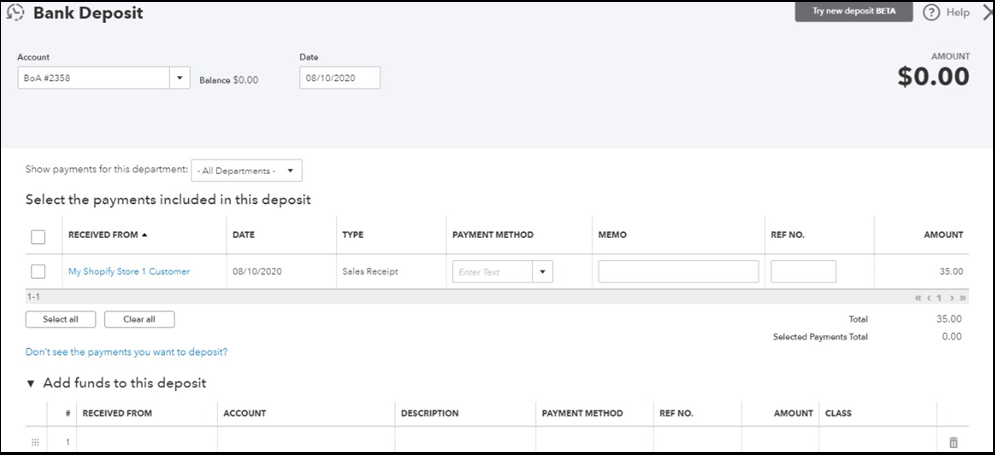Click the recent transactions clock icon

(x=15, y=13)
